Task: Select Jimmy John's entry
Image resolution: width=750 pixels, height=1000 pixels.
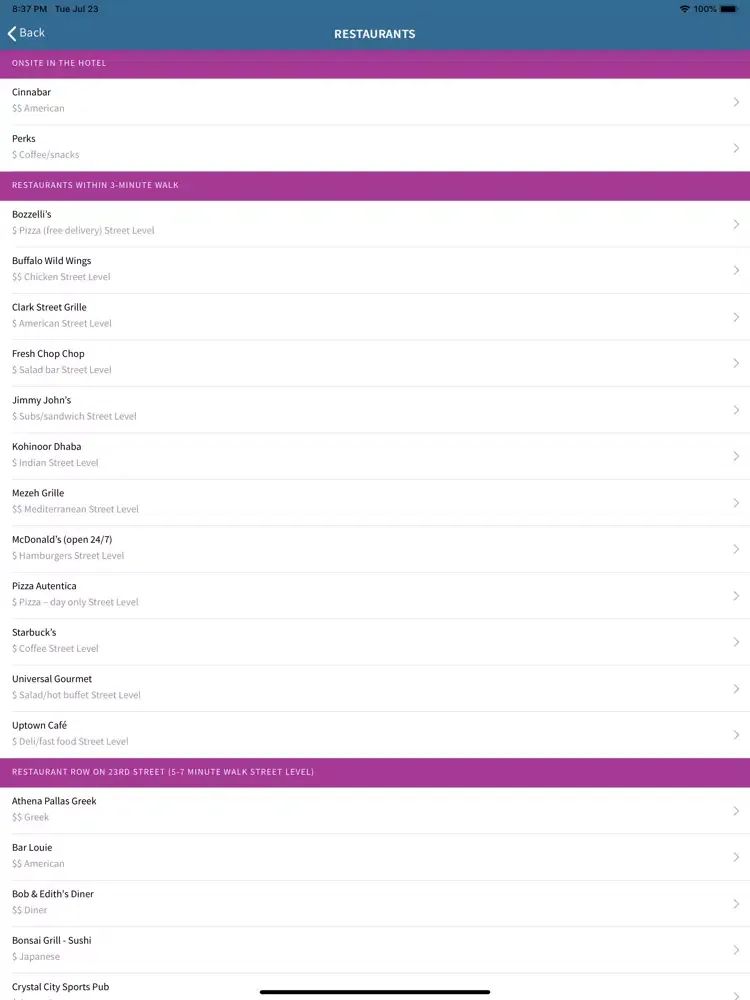Action: [375, 410]
